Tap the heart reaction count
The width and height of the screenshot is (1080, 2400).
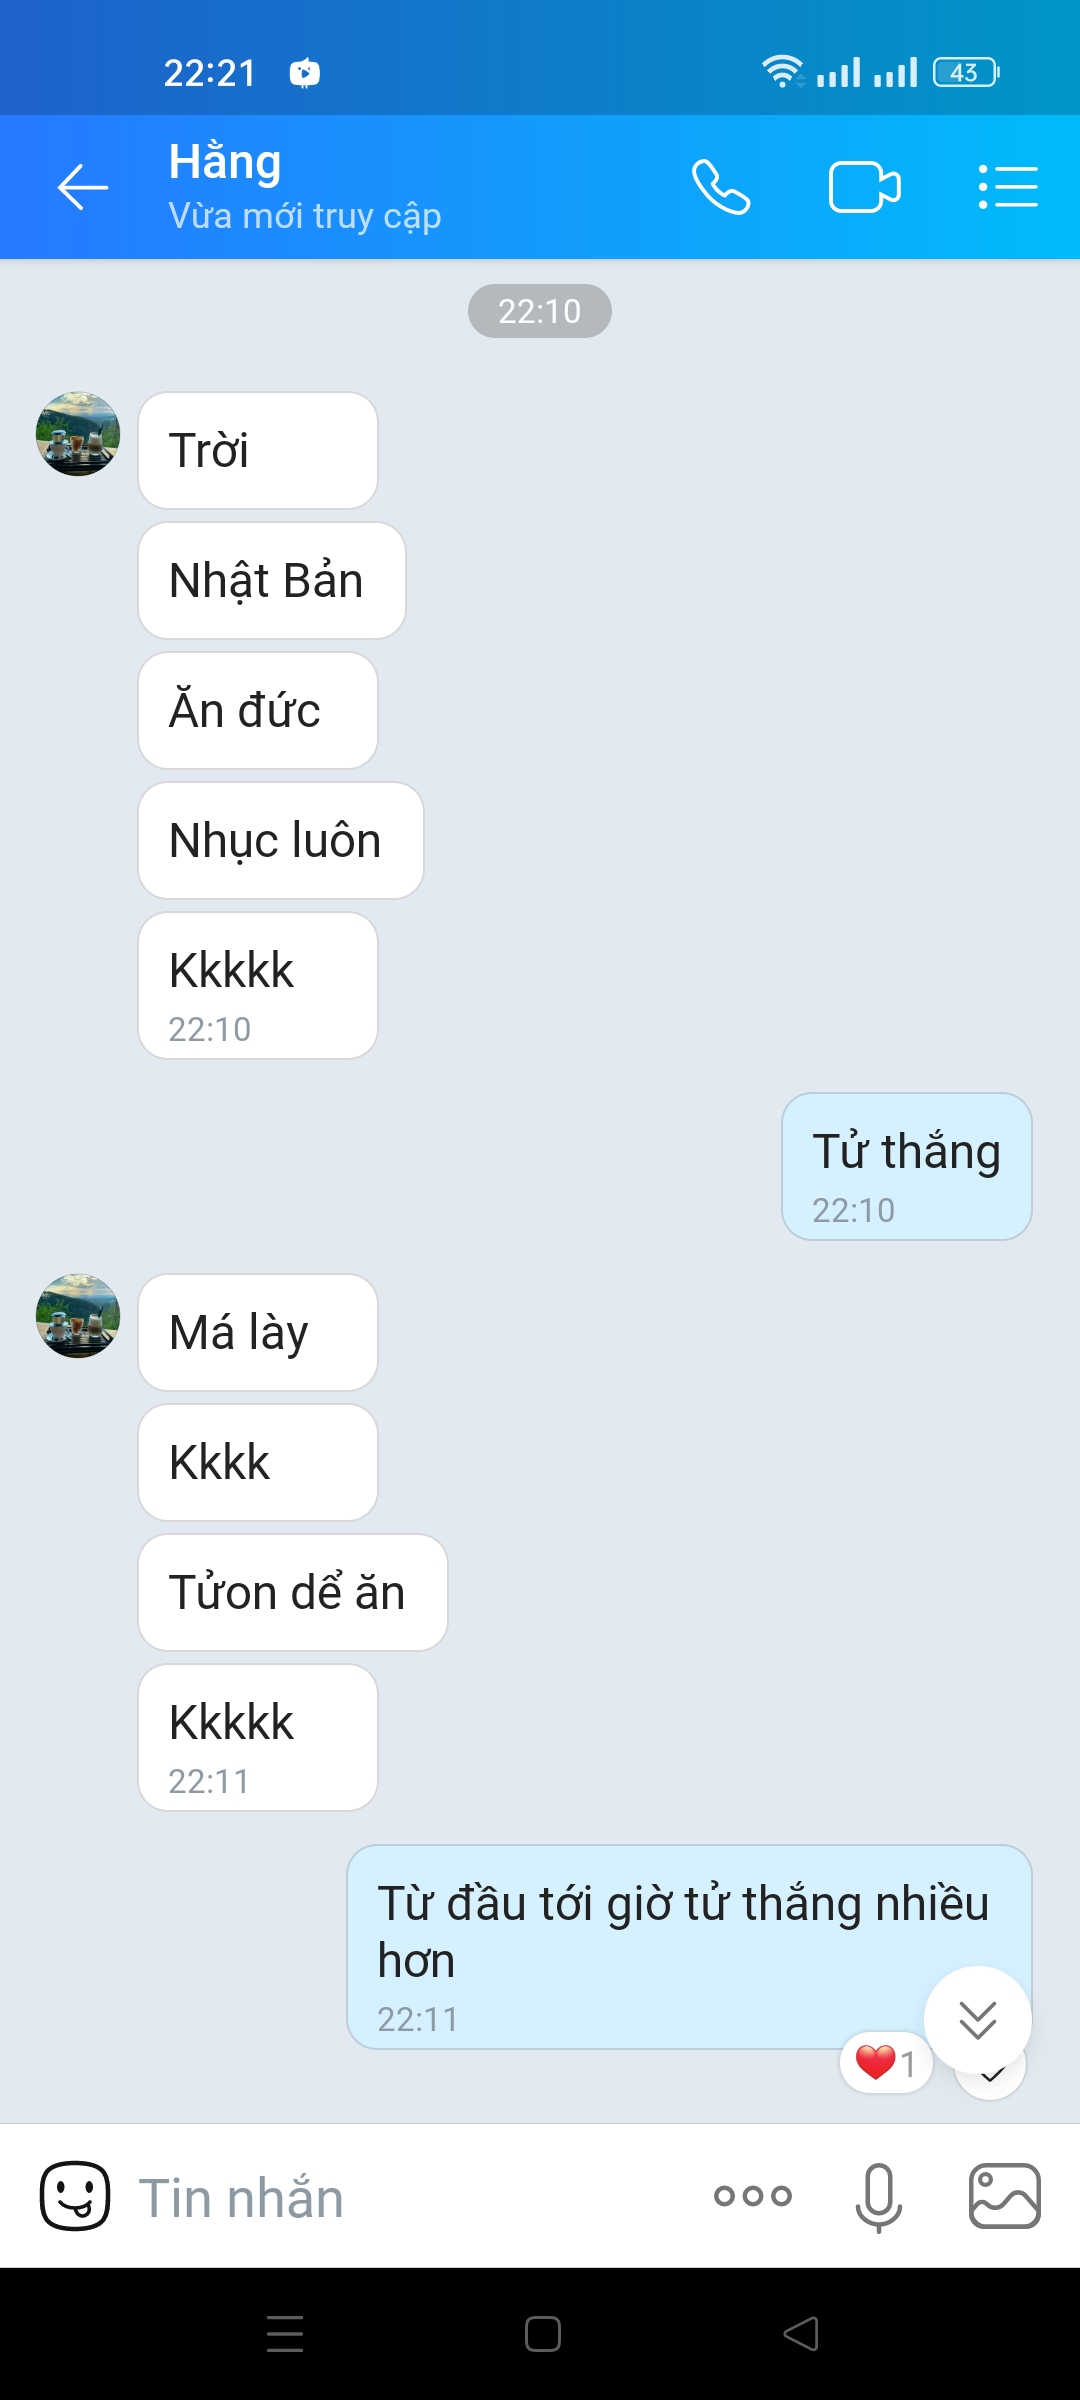(x=886, y=2062)
